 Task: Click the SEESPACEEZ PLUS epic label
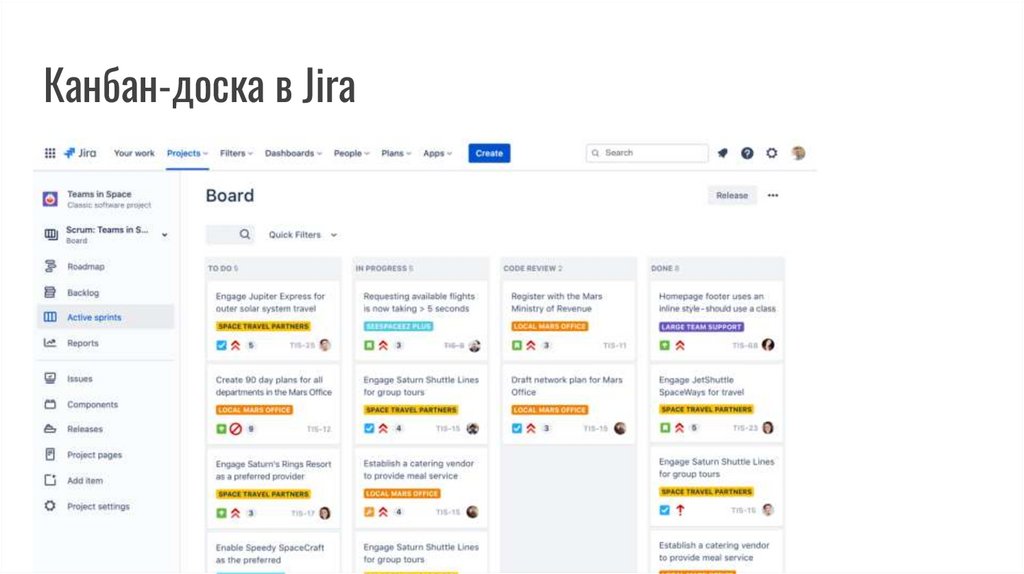click(x=398, y=326)
